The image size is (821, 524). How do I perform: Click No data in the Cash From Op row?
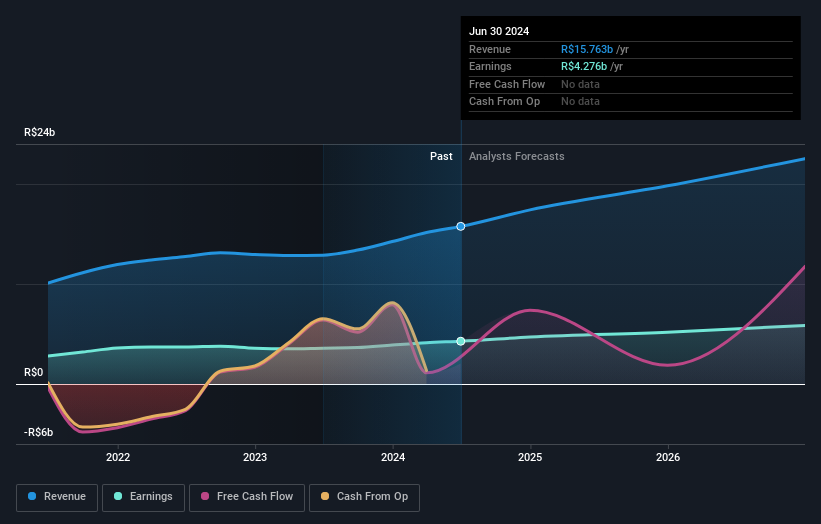click(580, 102)
